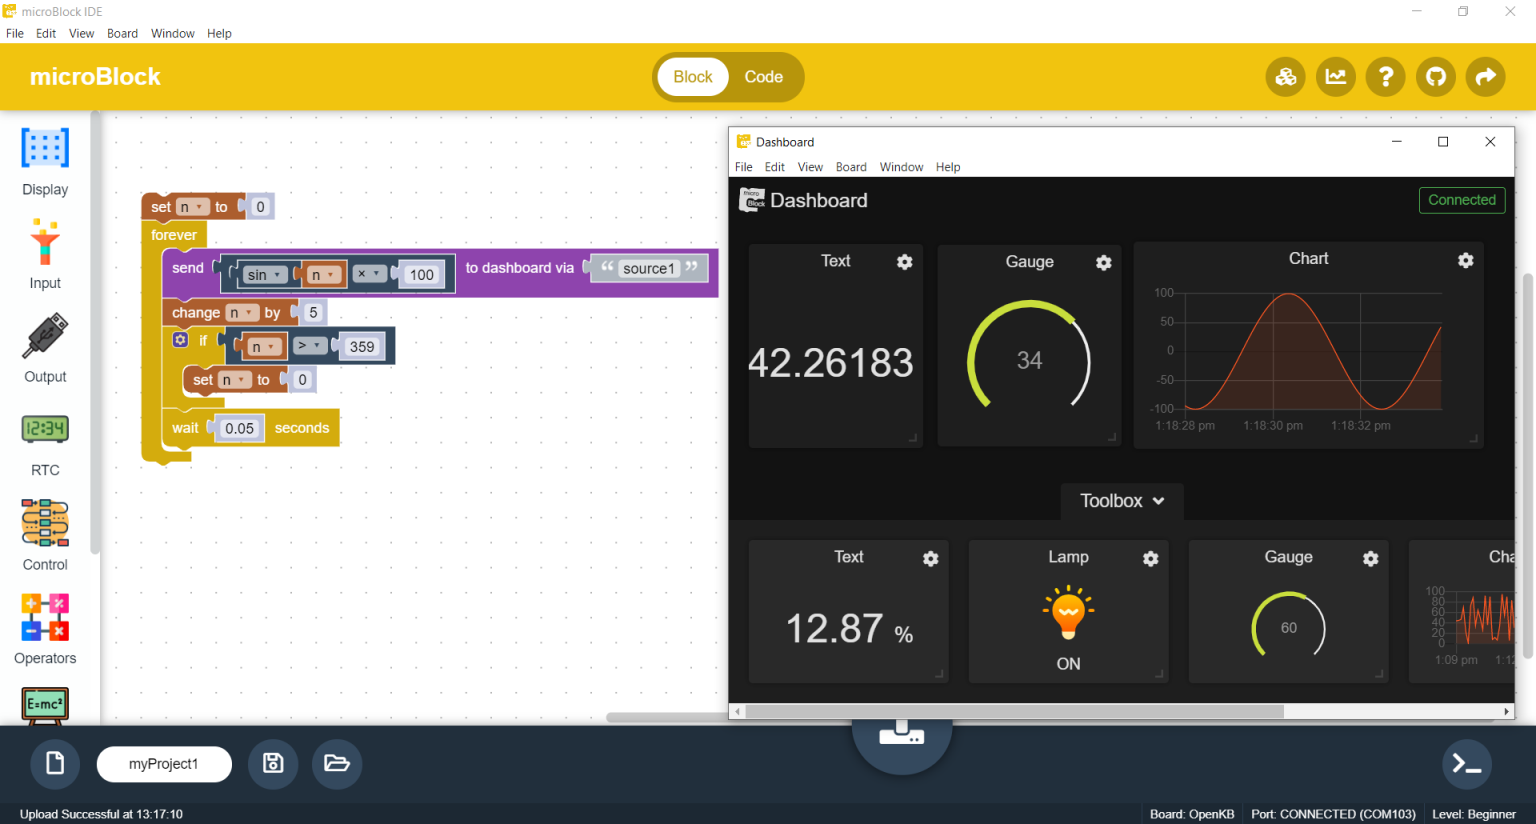Edit the change by 5 value
1536x824 pixels.
pyautogui.click(x=313, y=313)
